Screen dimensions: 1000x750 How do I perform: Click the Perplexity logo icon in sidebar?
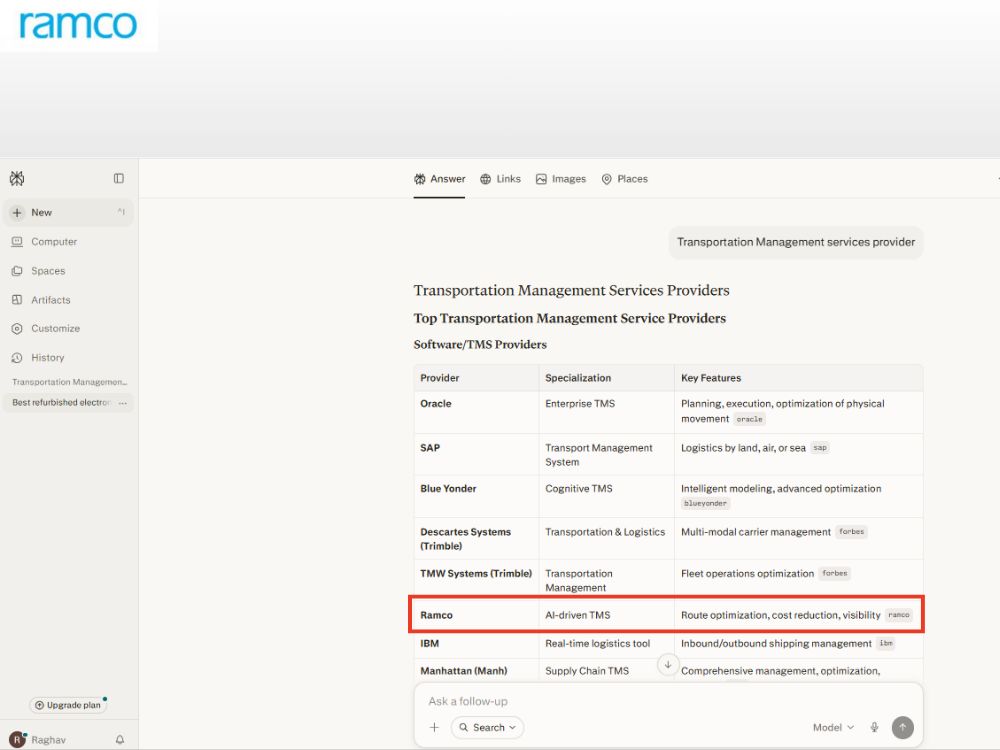(x=17, y=179)
